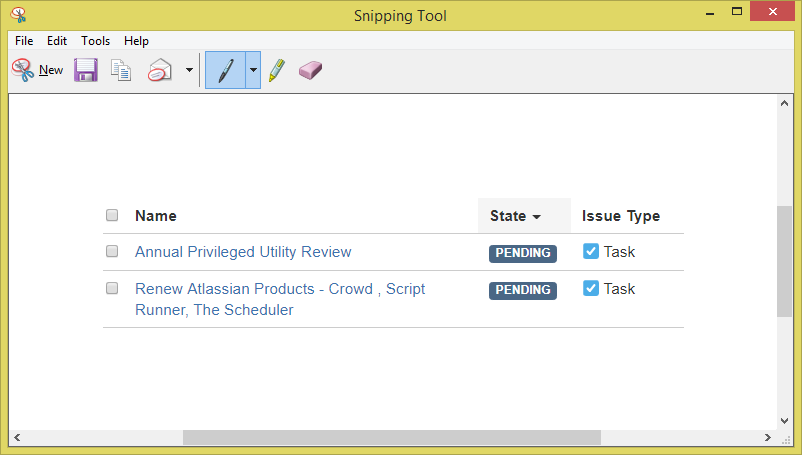Open the Edit menu
Image resolution: width=802 pixels, height=455 pixels.
click(57, 41)
